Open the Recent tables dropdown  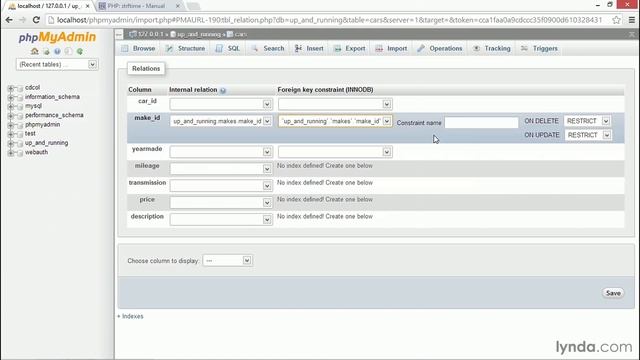point(57,64)
